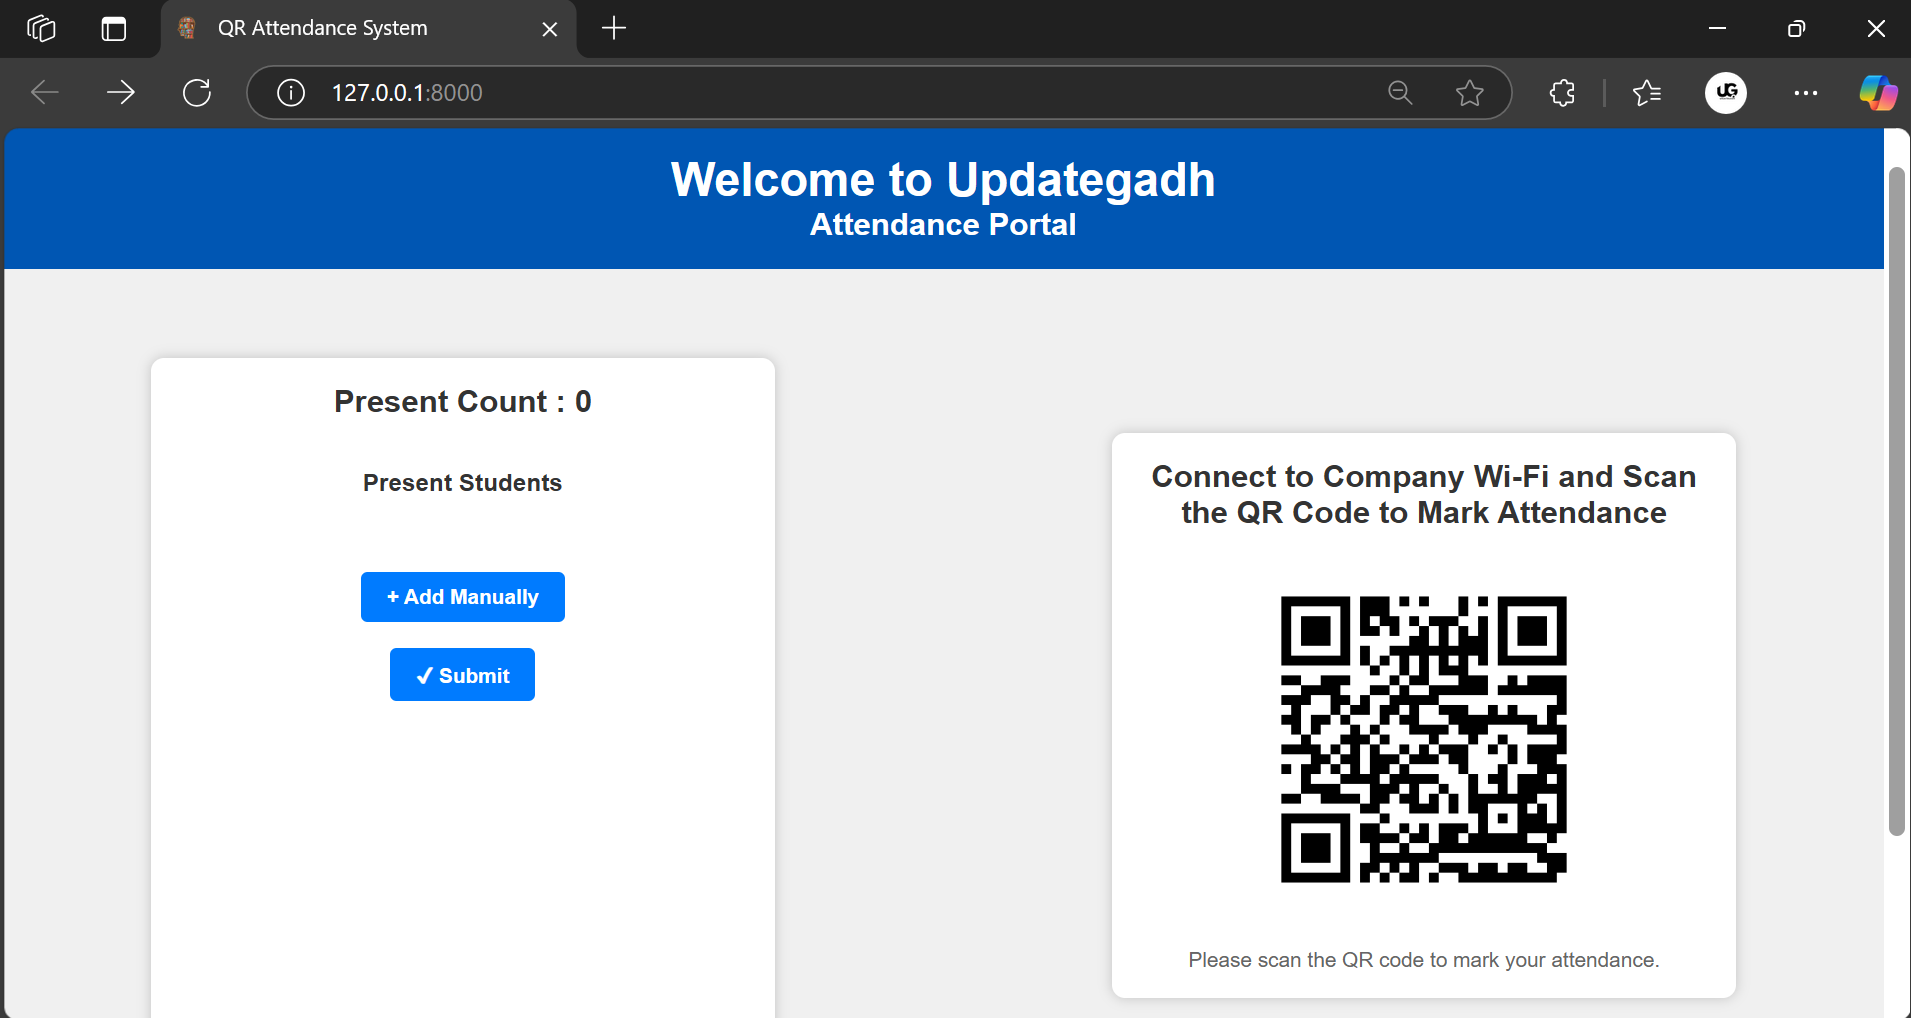Open the zoom out magnifier icon
The width and height of the screenshot is (1911, 1018).
tap(1400, 93)
